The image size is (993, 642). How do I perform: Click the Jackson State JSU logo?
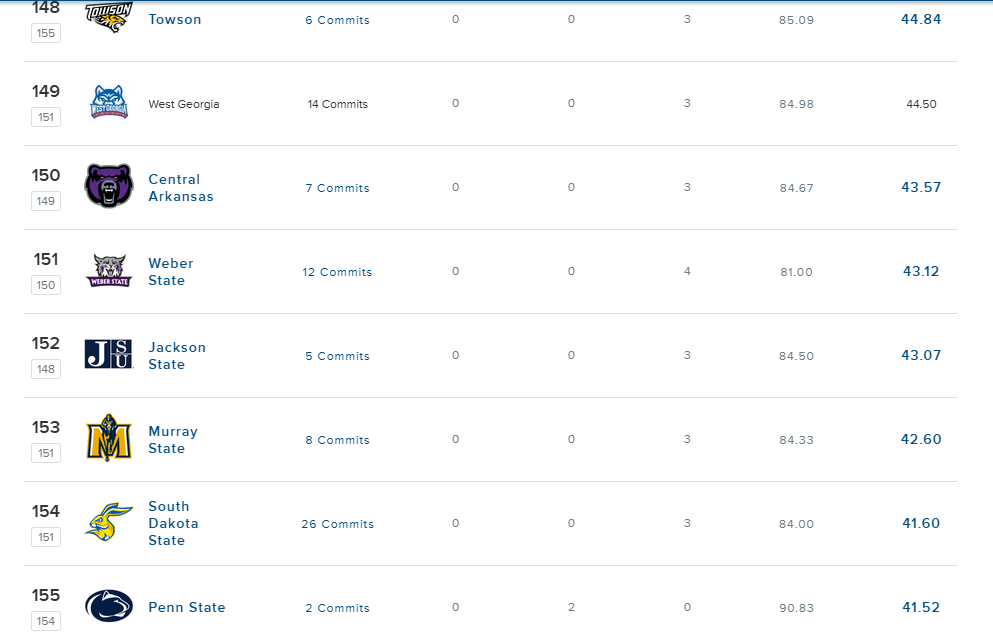tap(109, 354)
